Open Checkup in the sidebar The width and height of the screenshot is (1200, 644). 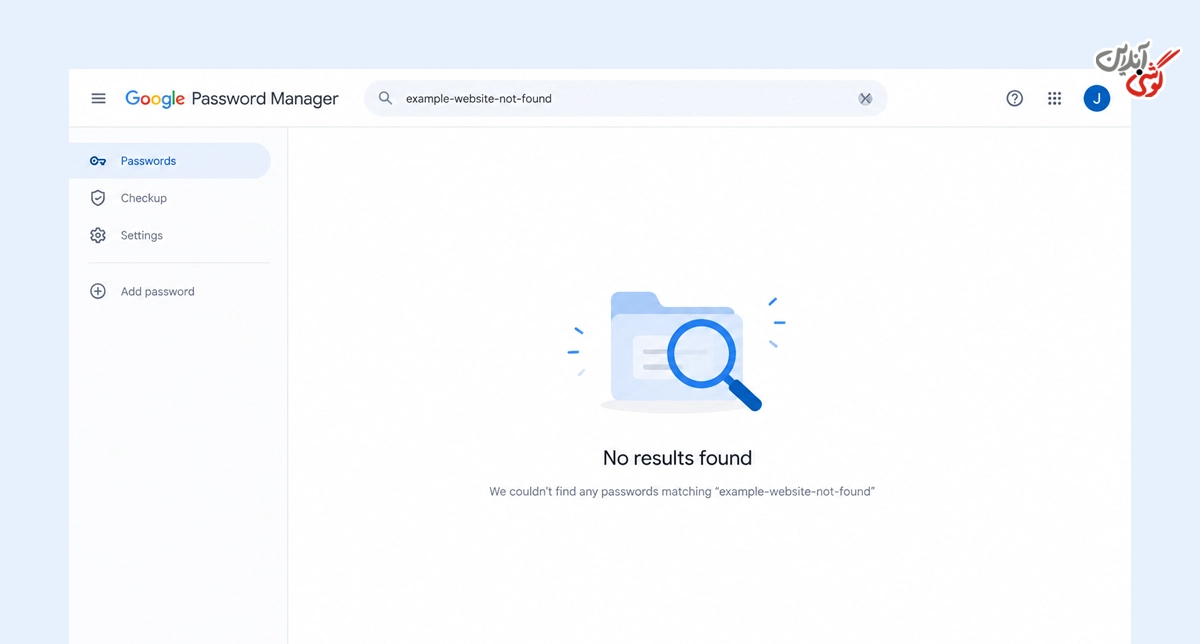(x=170, y=198)
